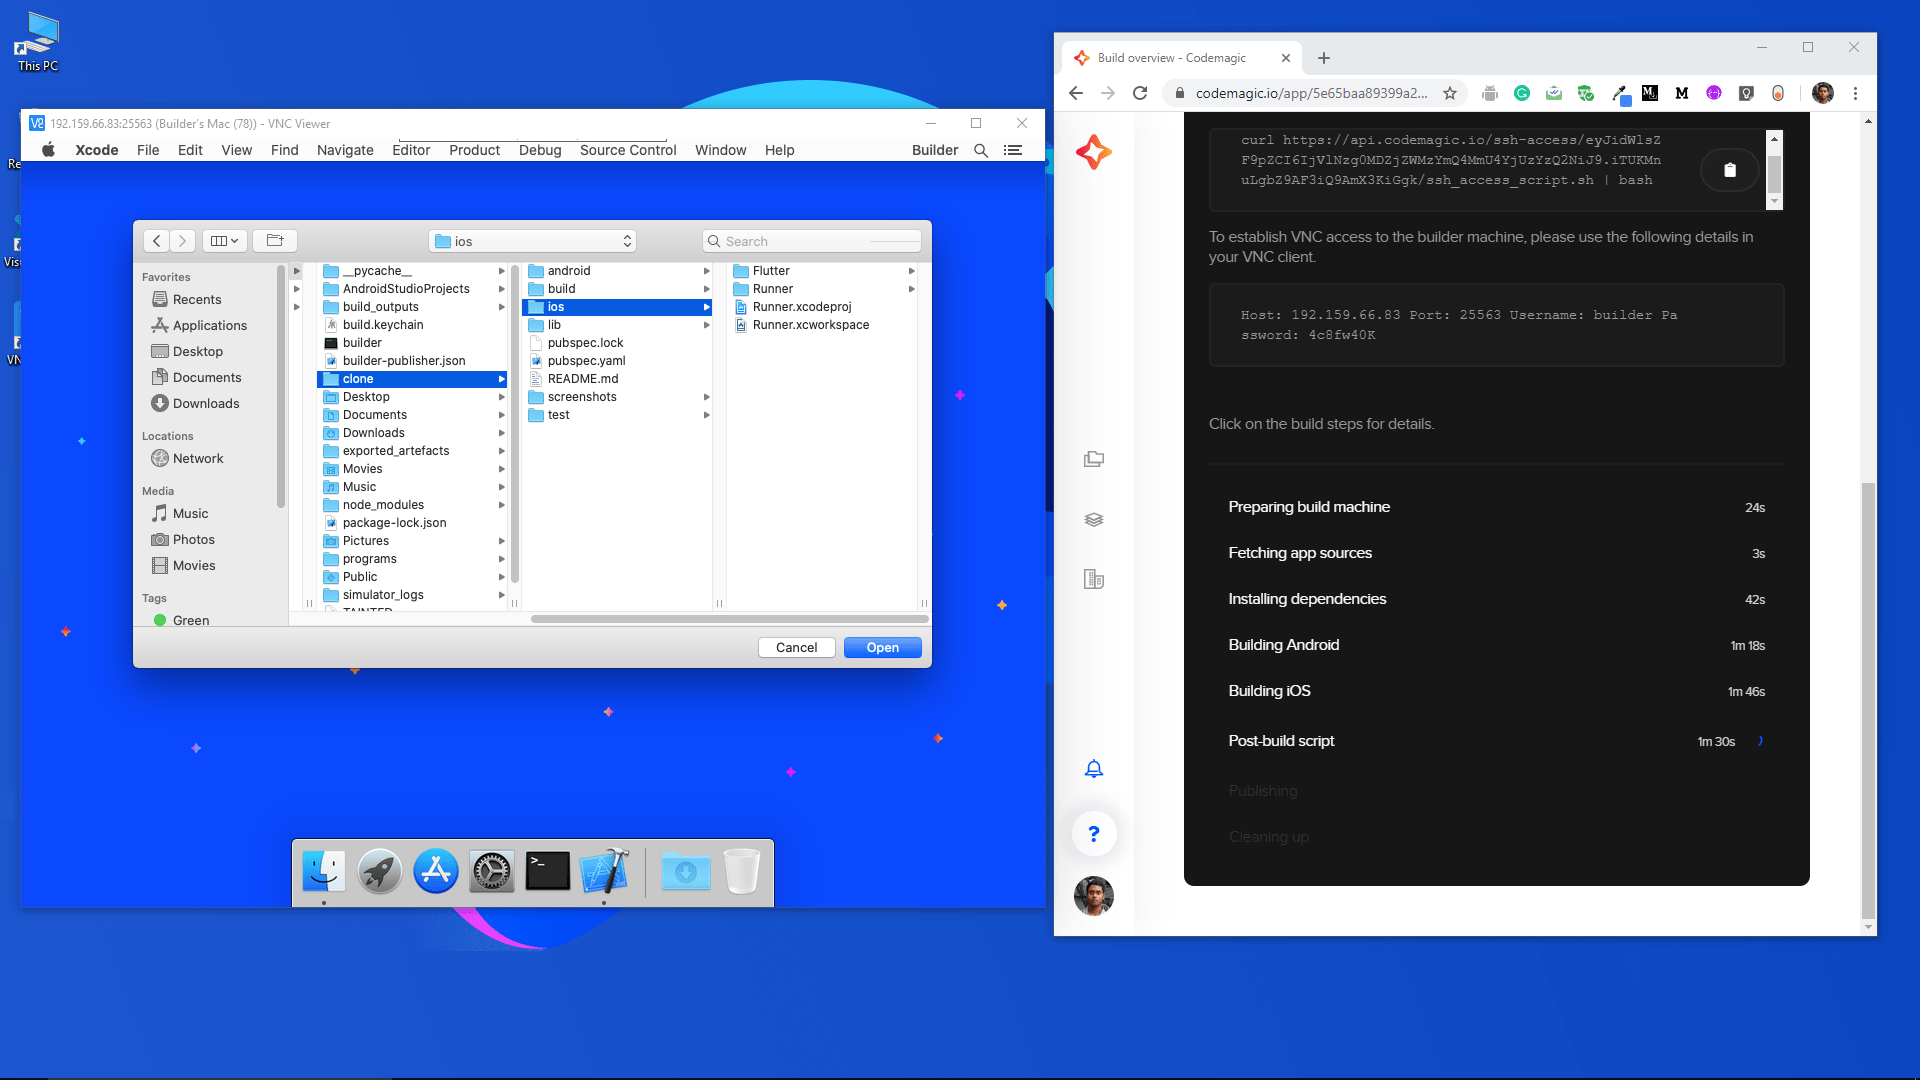Click the Xcode menu bar item
The height and width of the screenshot is (1080, 1920).
[x=96, y=149]
